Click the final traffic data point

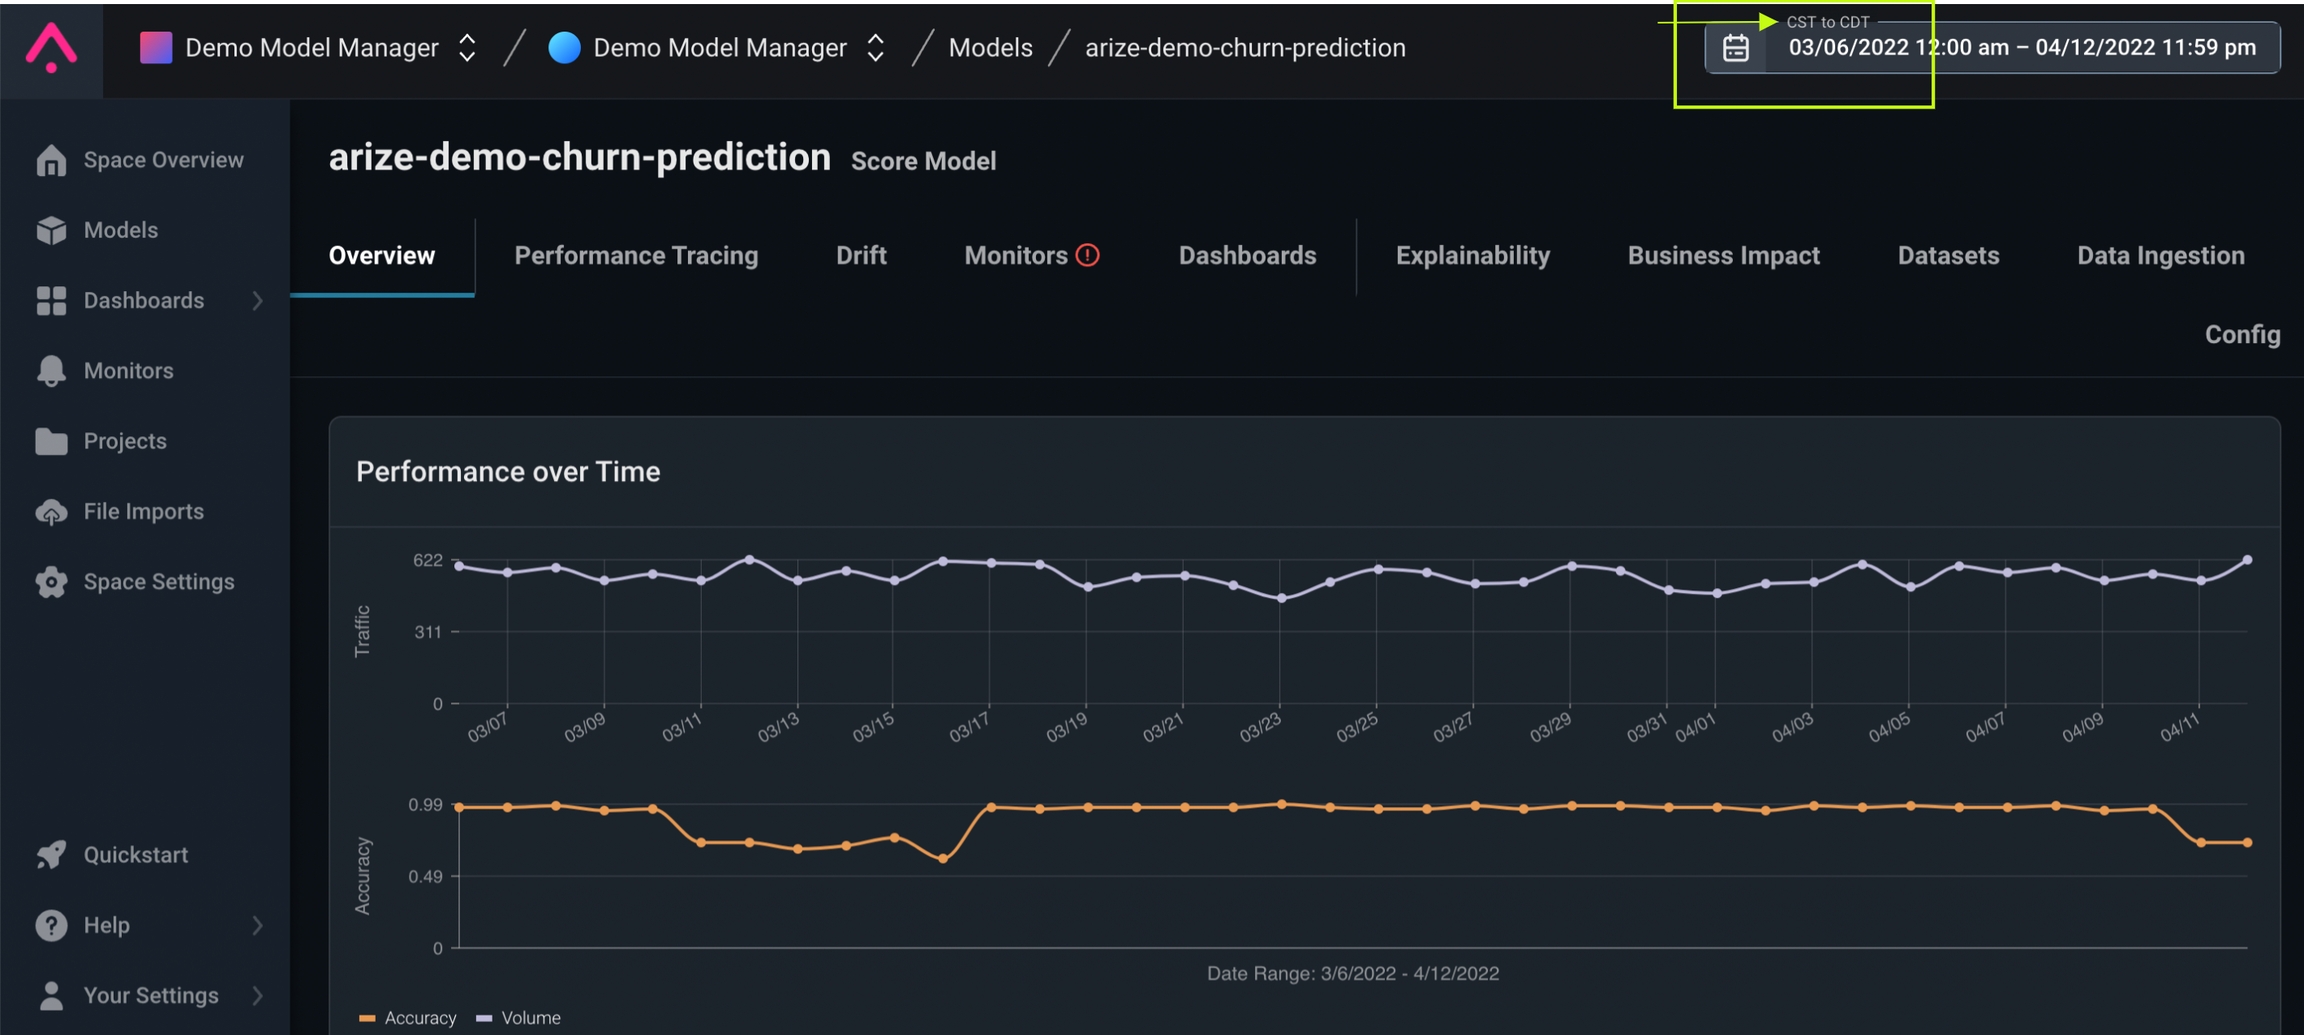coord(2247,560)
